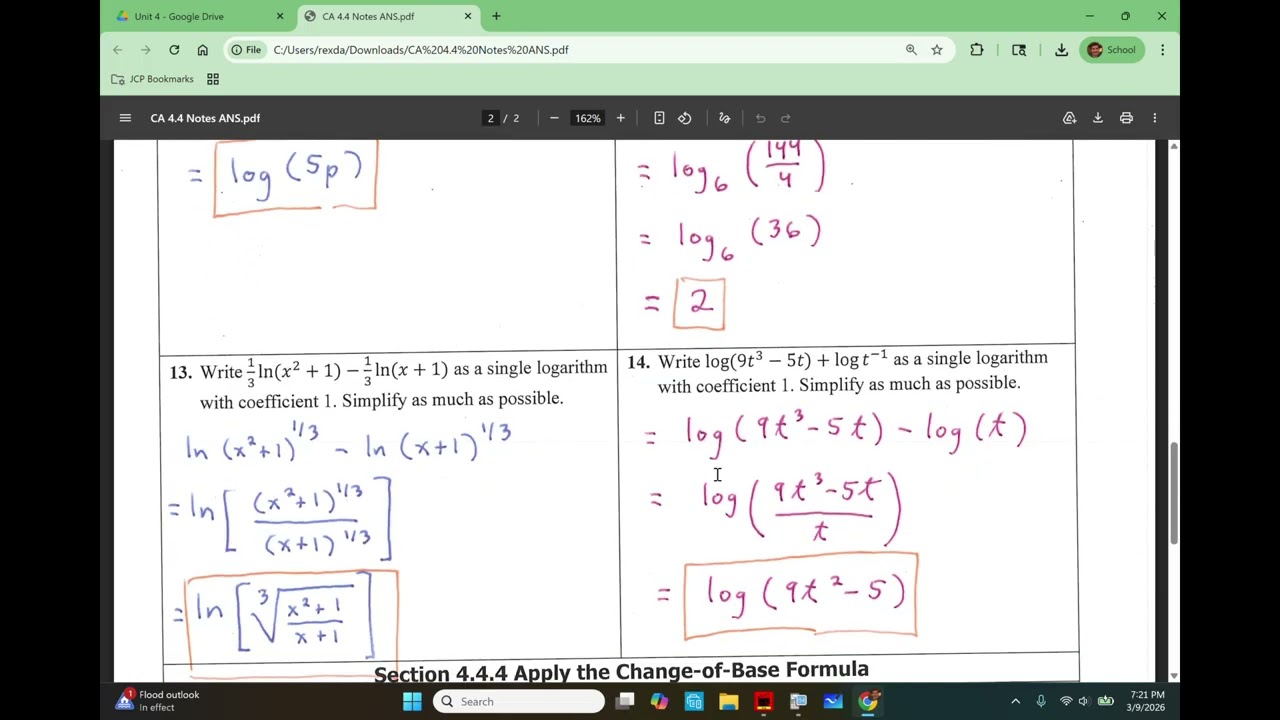This screenshot has width=1280, height=720.
Task: Launch Copilot from the taskbar
Action: tap(659, 702)
